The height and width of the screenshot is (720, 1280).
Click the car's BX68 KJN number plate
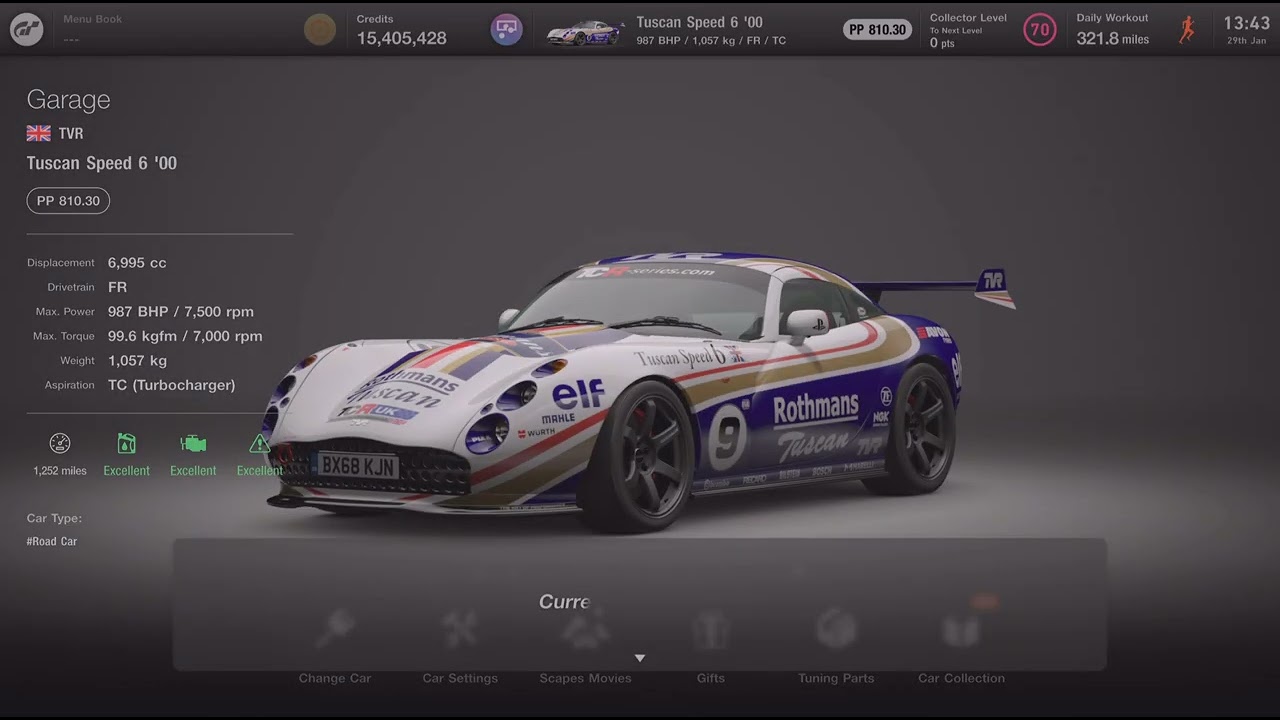click(357, 466)
